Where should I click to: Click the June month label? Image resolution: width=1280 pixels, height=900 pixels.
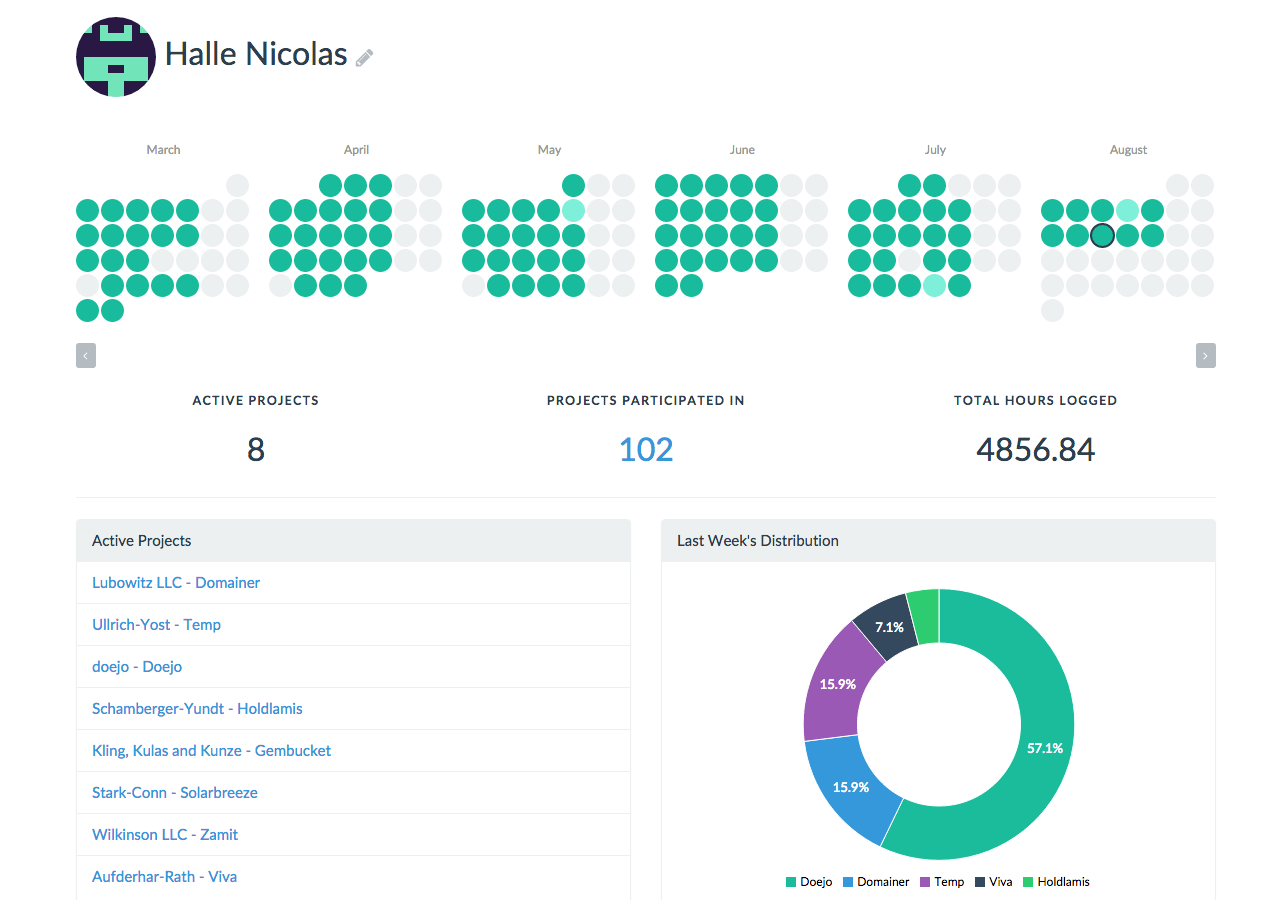point(742,150)
